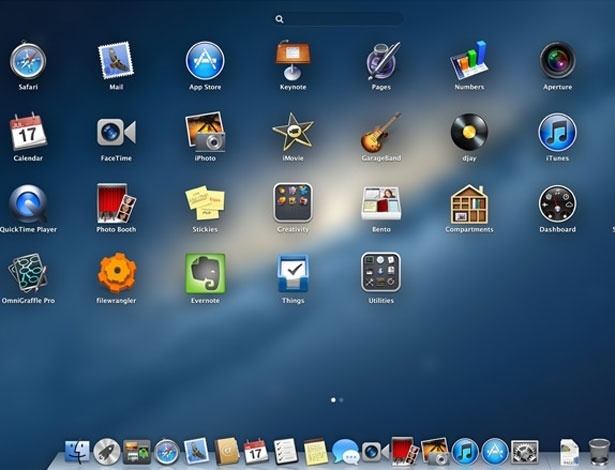Open iPhoto from the Launchpad grid

click(x=205, y=132)
